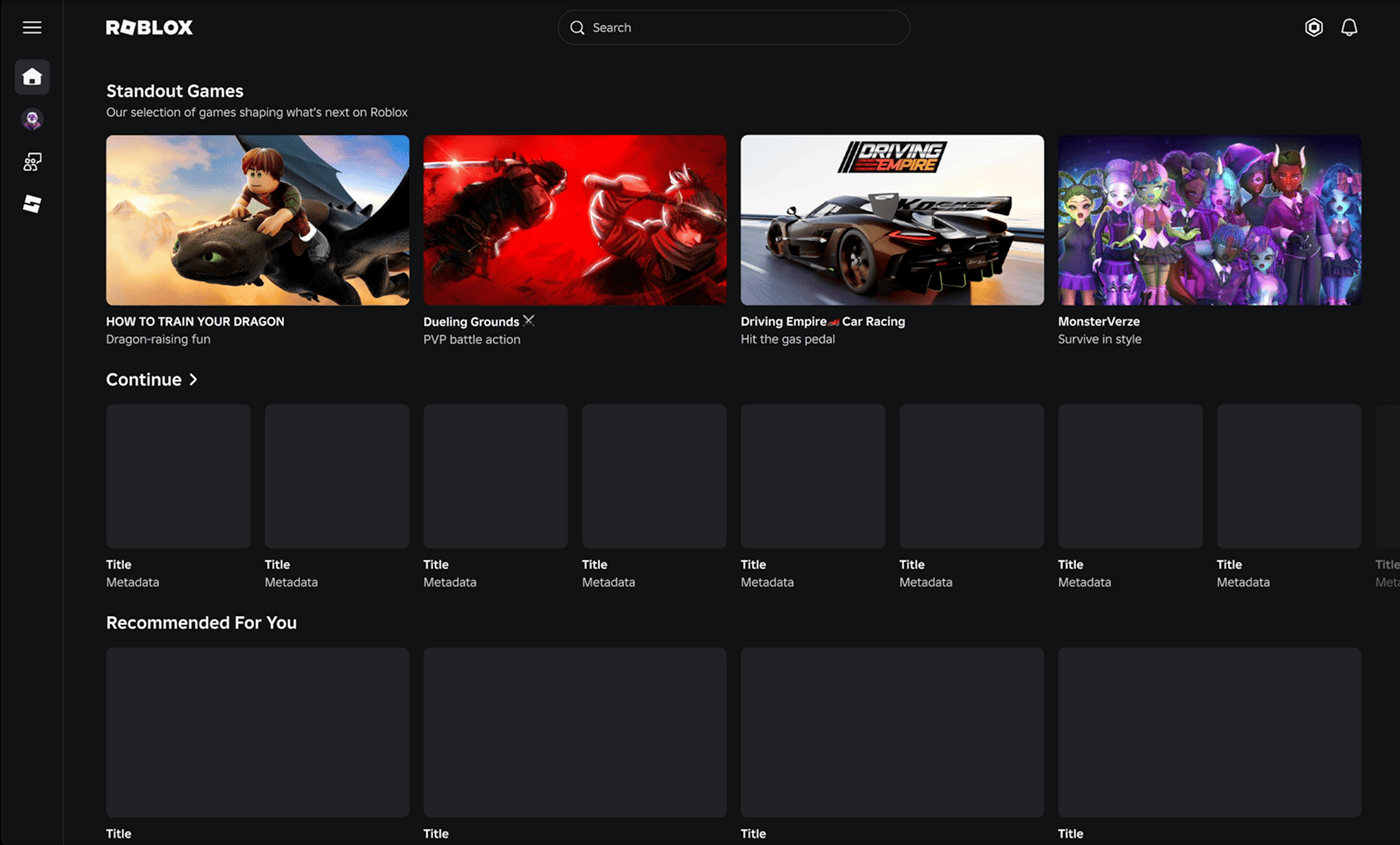Open the Driving Empire car thumbnail

point(892,220)
